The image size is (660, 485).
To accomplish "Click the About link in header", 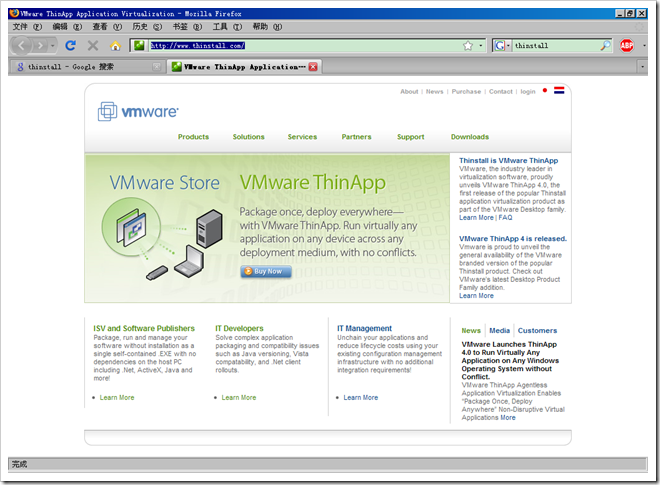I will (409, 91).
